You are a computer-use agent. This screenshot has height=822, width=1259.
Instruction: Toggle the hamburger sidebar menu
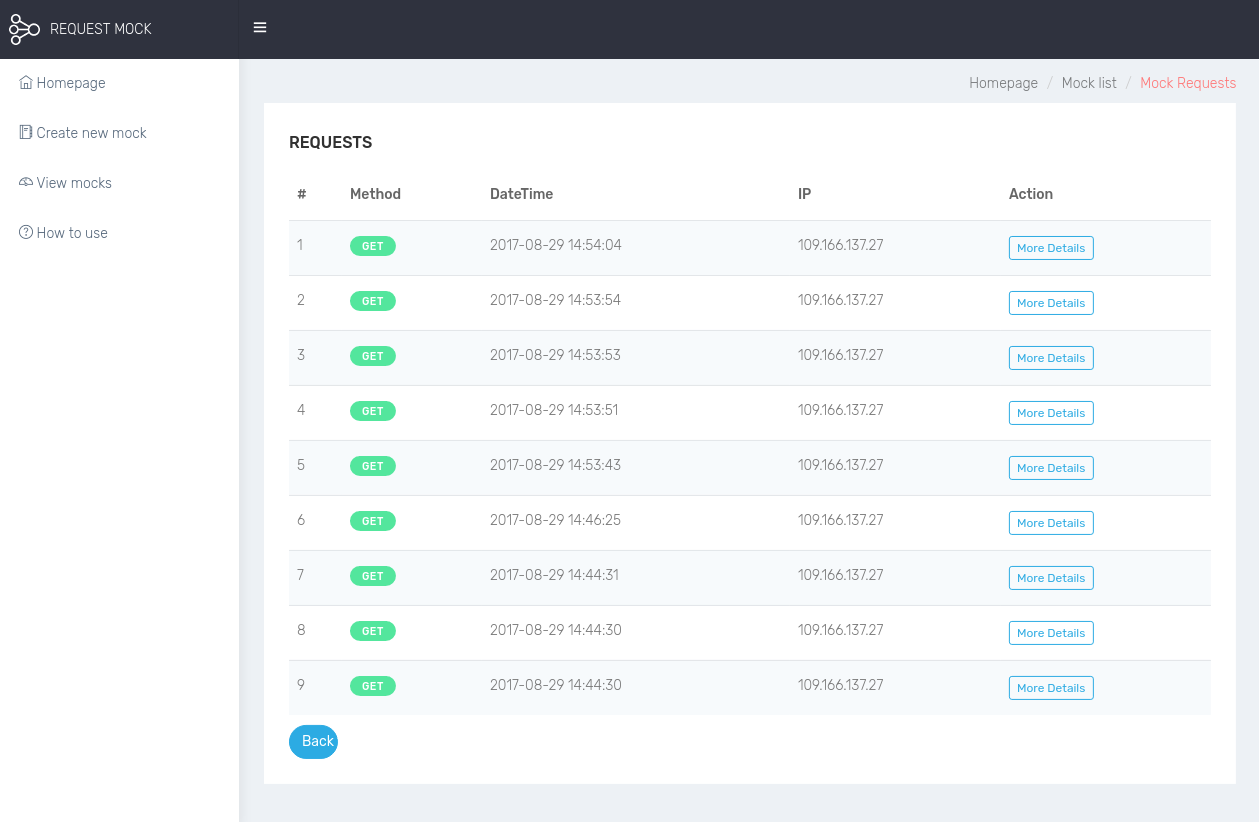[260, 28]
